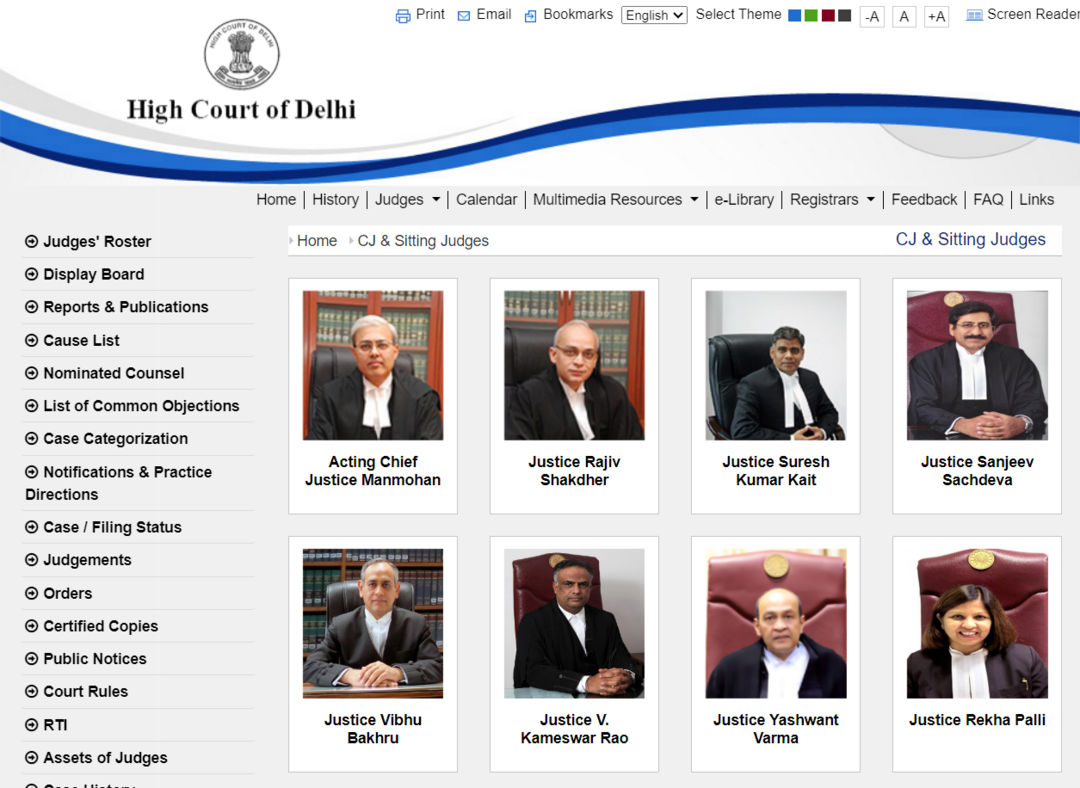Click the arrow icon beside Judges' Roster
The width and height of the screenshot is (1080, 788).
tap(32, 241)
